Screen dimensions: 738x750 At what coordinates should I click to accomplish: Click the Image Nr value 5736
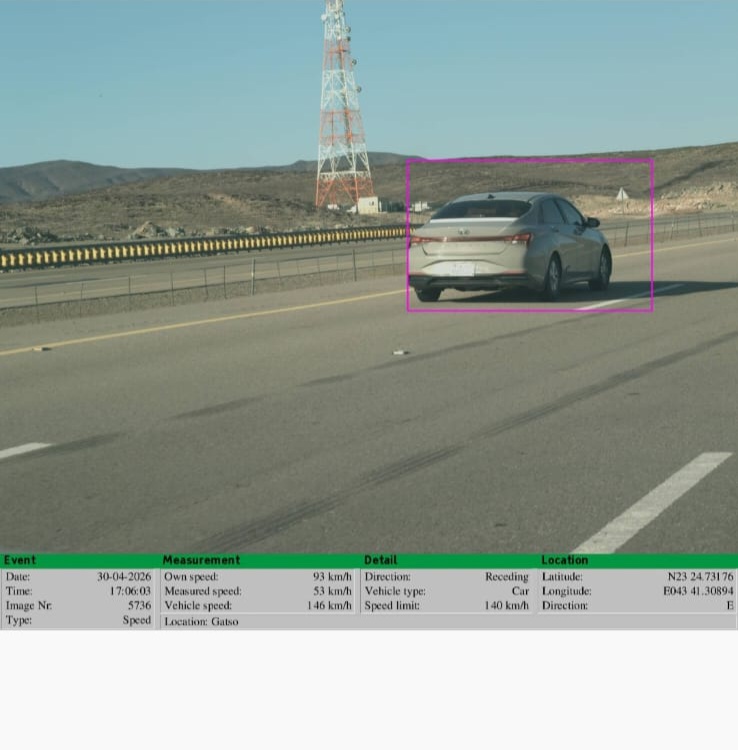[x=140, y=606]
